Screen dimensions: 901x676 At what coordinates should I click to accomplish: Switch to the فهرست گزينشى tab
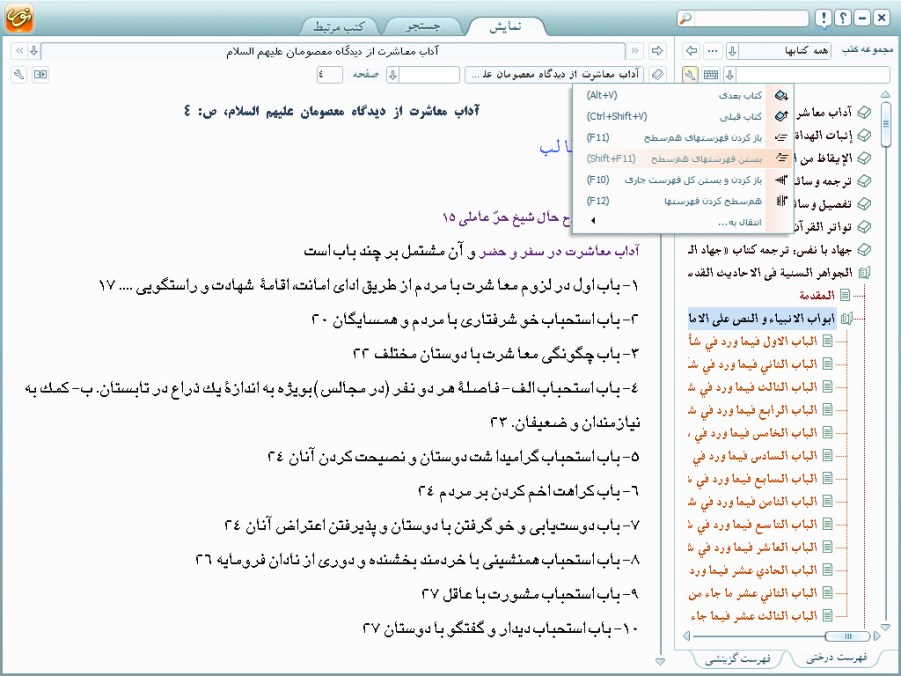738,659
